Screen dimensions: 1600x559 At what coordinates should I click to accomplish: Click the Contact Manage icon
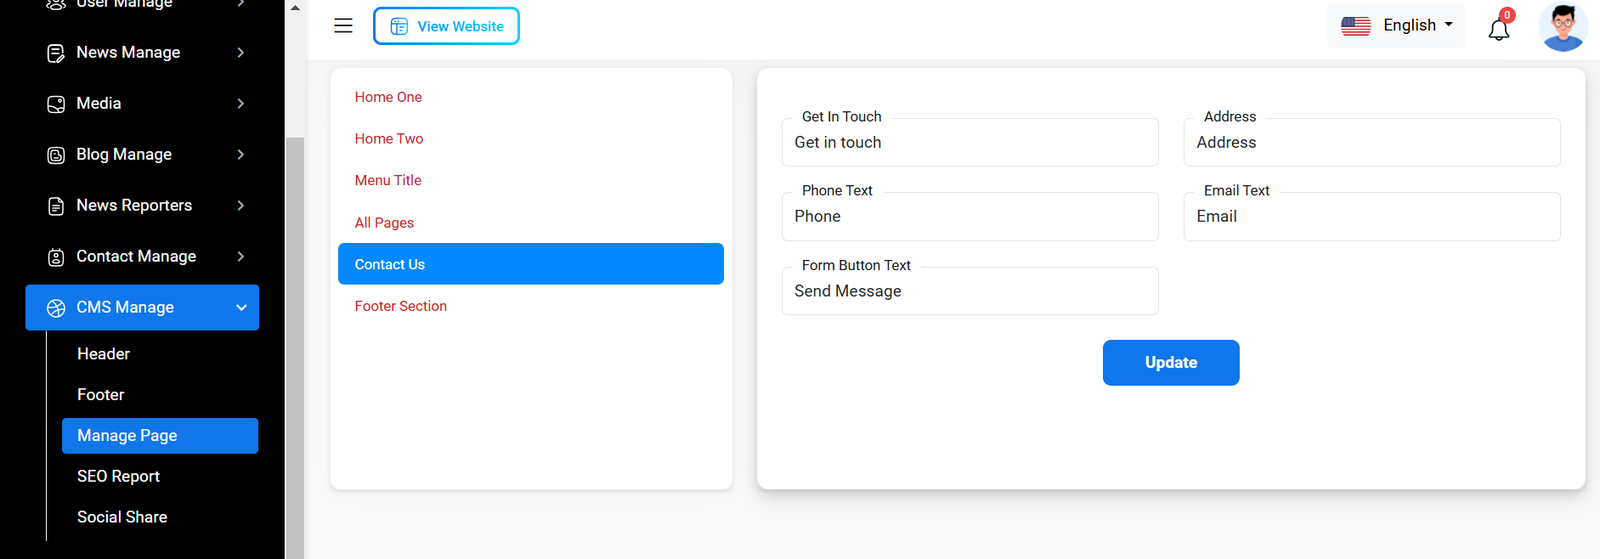pos(56,257)
